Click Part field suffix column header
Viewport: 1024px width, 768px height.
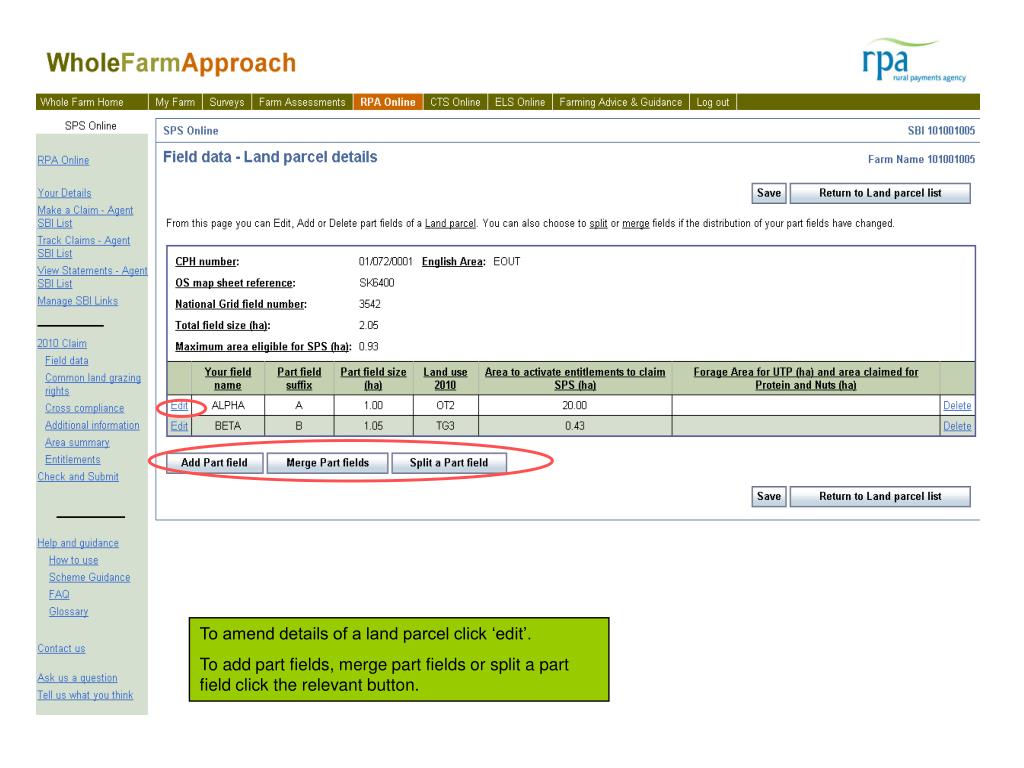299,378
